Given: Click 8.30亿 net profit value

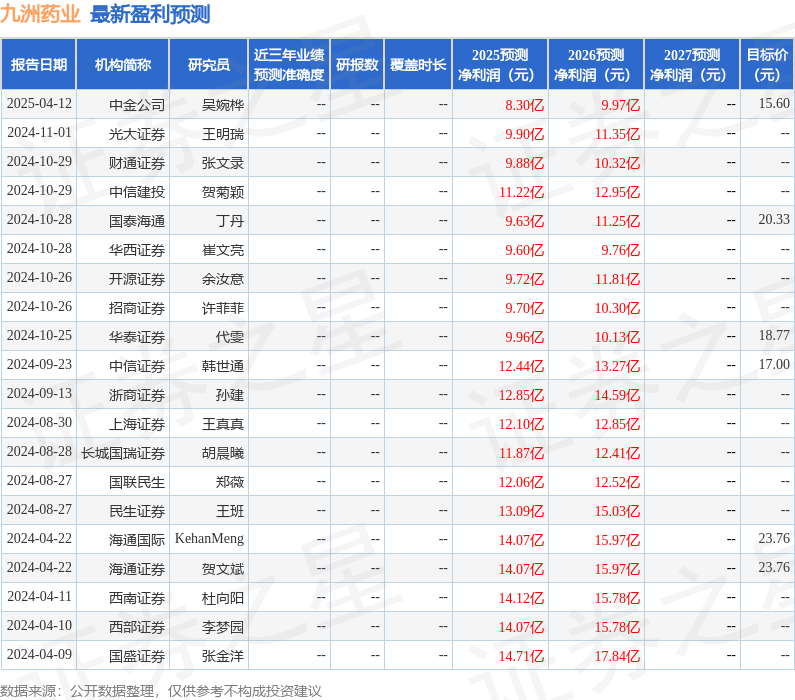Looking at the screenshot, I should (524, 105).
